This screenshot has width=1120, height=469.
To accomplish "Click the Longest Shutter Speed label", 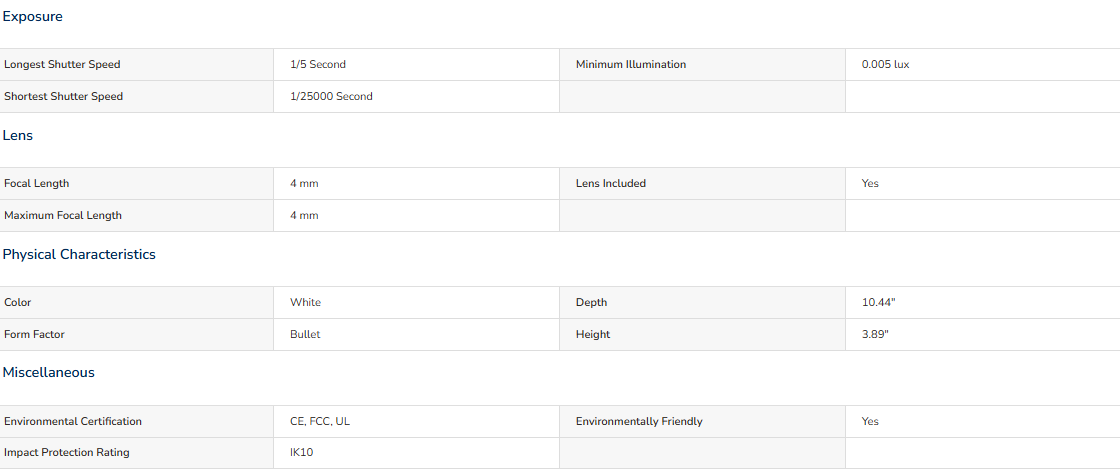I will coord(62,64).
